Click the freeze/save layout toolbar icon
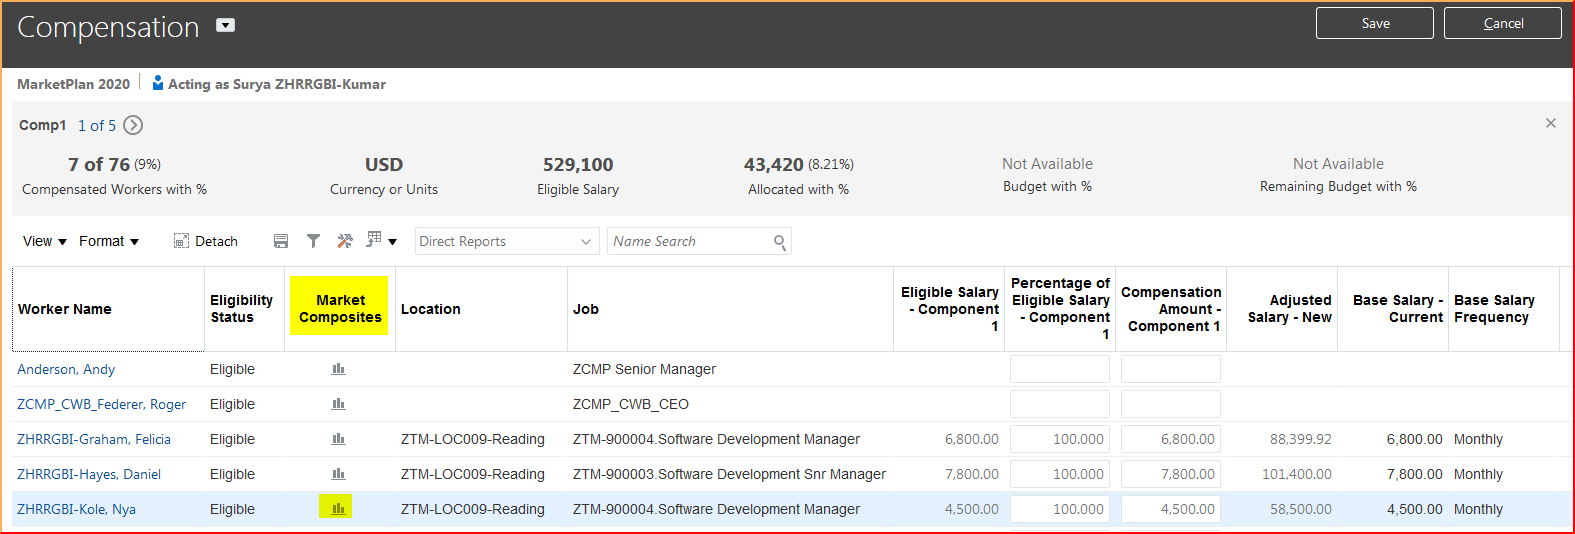The image size is (1575, 534). pyautogui.click(x=281, y=241)
